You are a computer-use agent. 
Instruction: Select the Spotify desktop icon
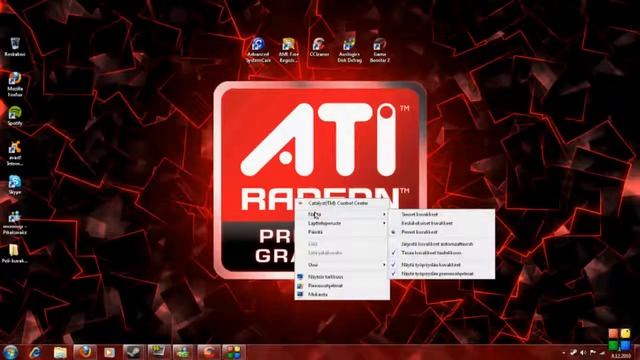(15, 116)
